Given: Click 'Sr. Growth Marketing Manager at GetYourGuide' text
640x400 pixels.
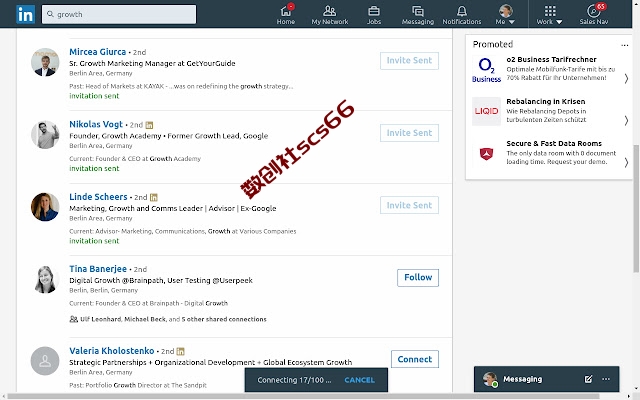Looking at the screenshot, I should (x=152, y=63).
